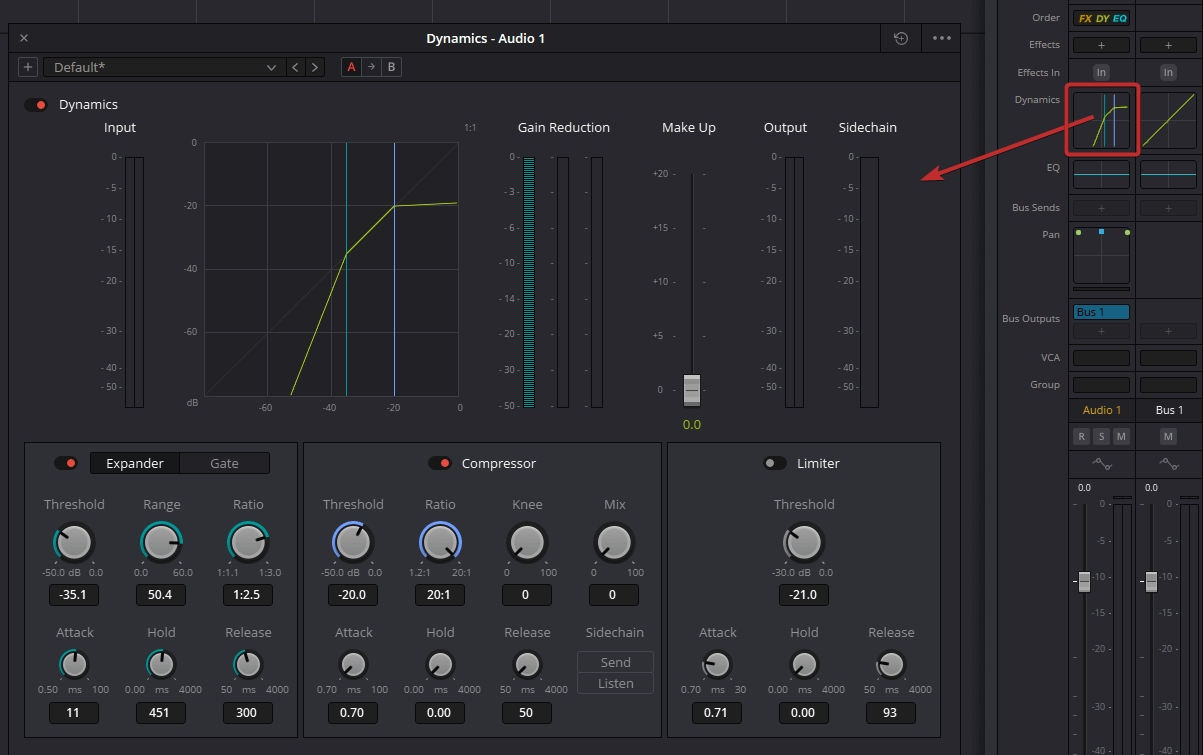Open the Audio 1 pan control

[1101, 255]
